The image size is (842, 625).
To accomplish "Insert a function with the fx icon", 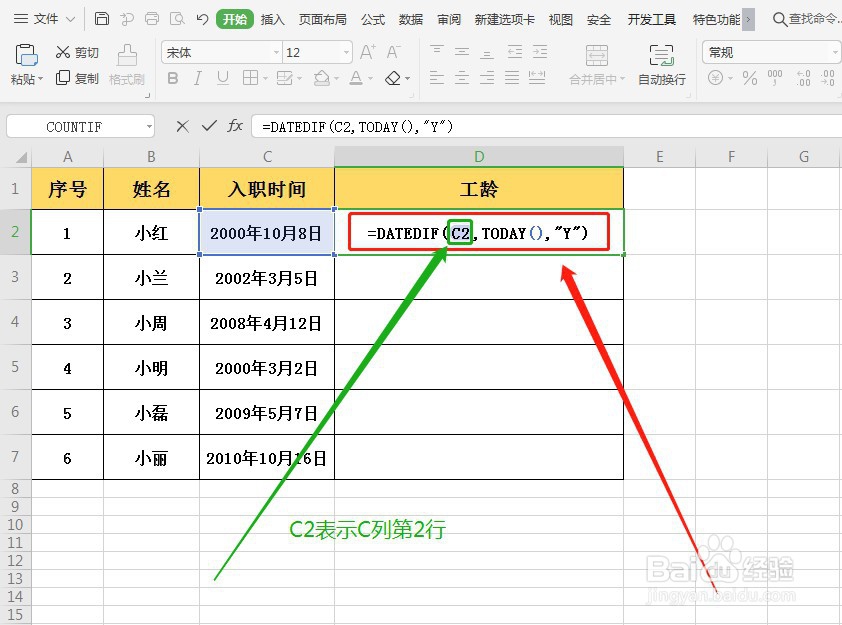I will coord(235,126).
